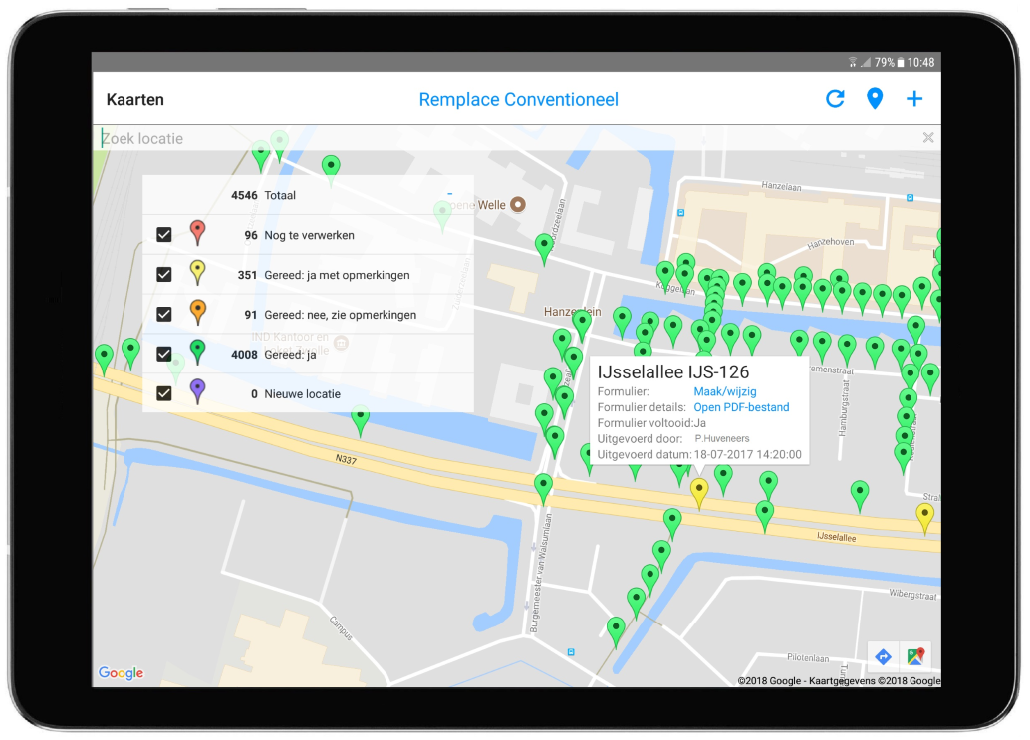Image resolution: width=1030 pixels, height=740 pixels.
Task: Uncheck Gereed: nee, zie opmerkingen checkbox
Action: pyautogui.click(x=164, y=315)
